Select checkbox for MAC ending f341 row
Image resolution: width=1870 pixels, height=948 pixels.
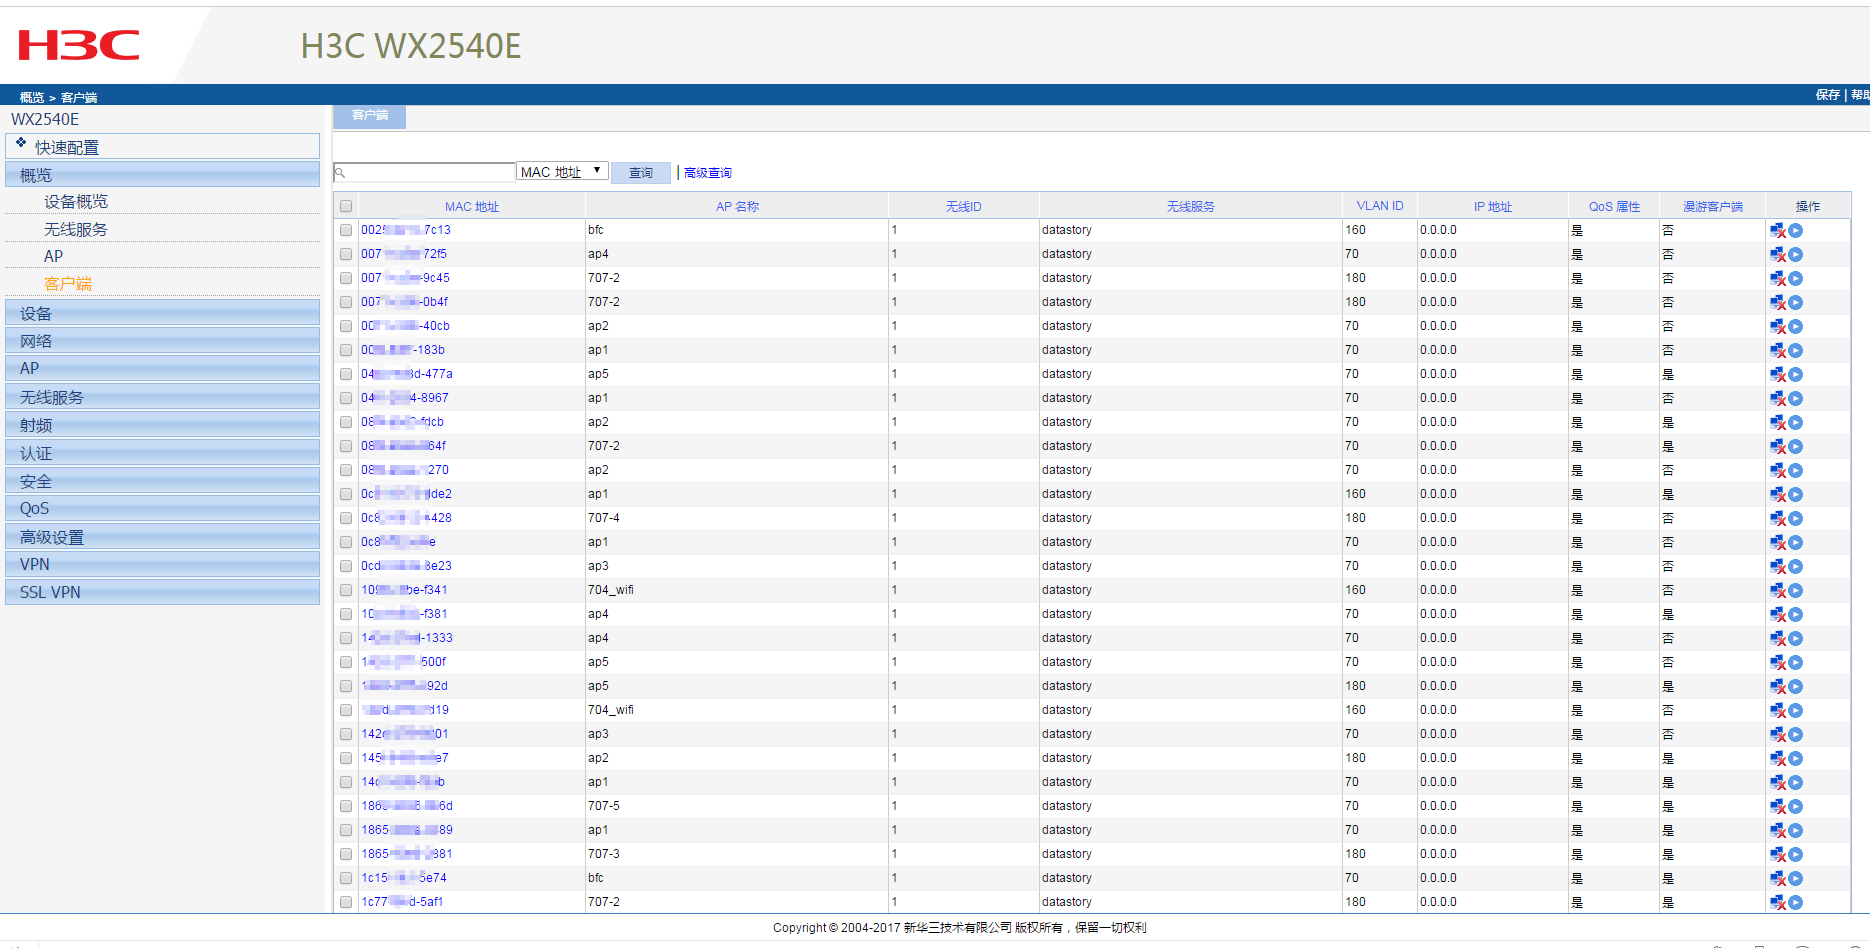(346, 591)
